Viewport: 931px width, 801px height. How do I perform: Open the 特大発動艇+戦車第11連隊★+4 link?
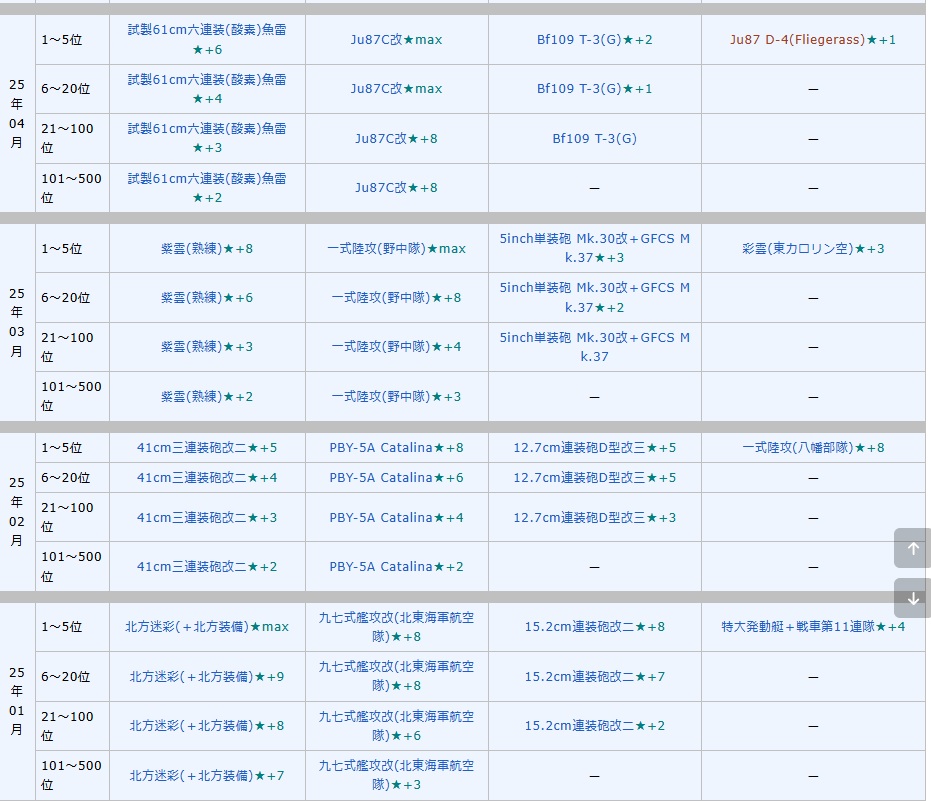tap(813, 627)
